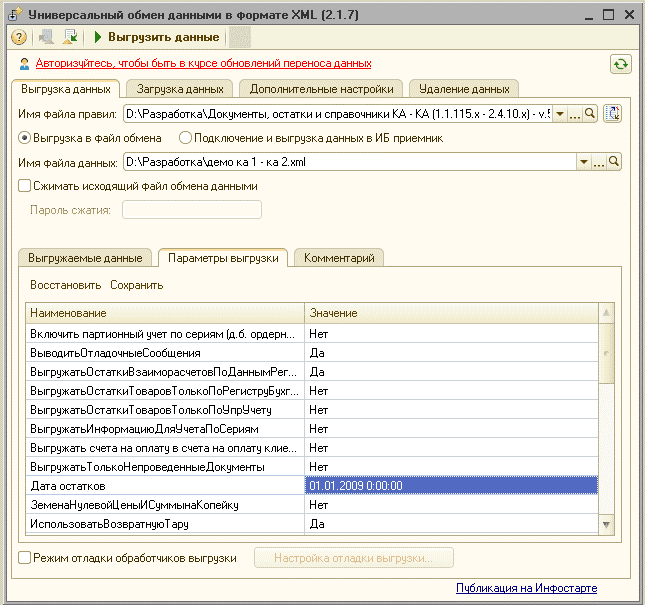Switch to the 'Загрузка данных' tab
Viewport: 645px width, 605px height.
pyautogui.click(x=180, y=89)
